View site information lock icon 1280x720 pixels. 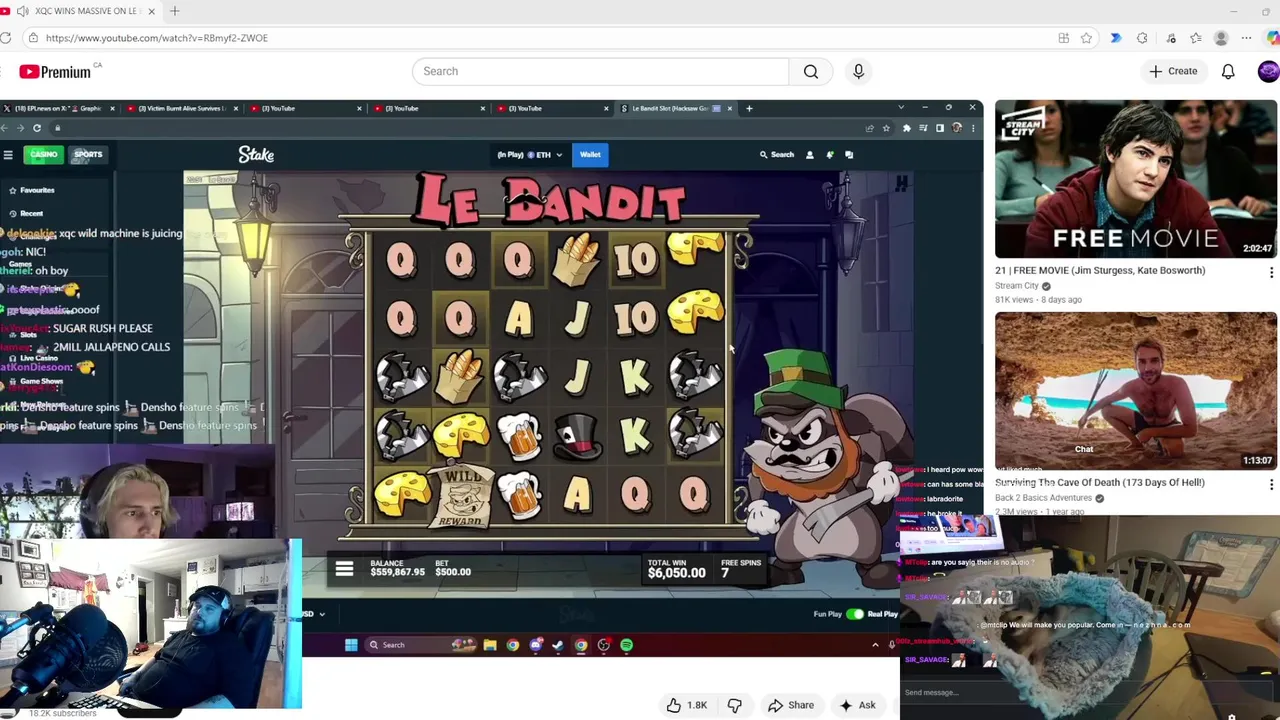33,38
